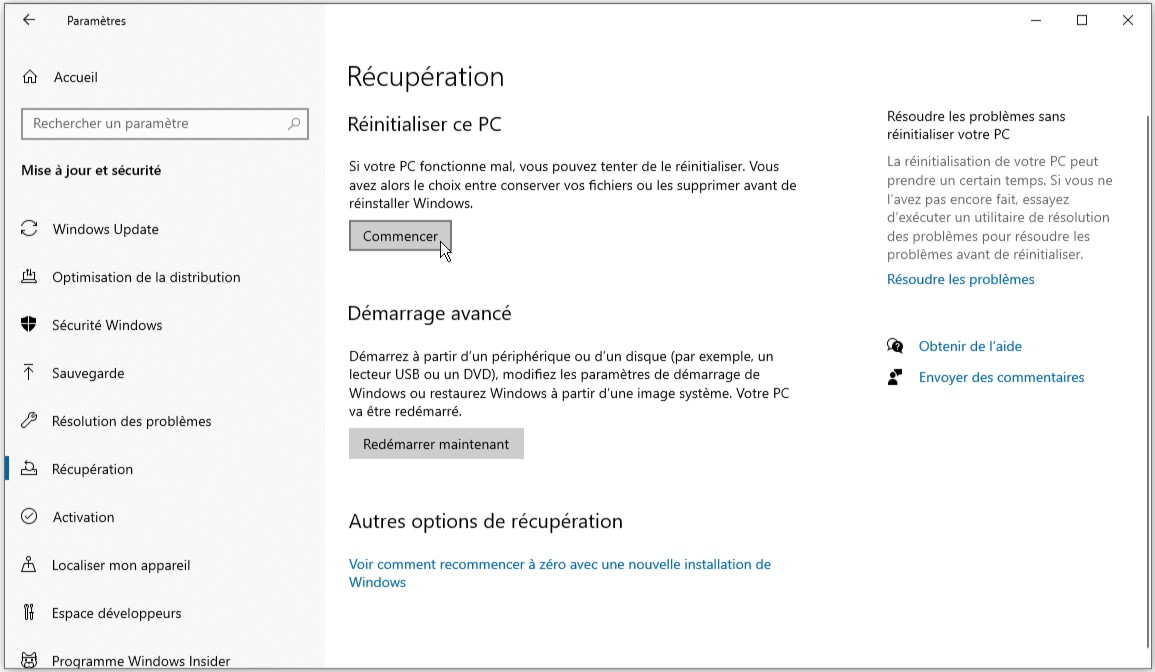Click the Accueil home icon
The image size is (1155, 672).
point(30,77)
